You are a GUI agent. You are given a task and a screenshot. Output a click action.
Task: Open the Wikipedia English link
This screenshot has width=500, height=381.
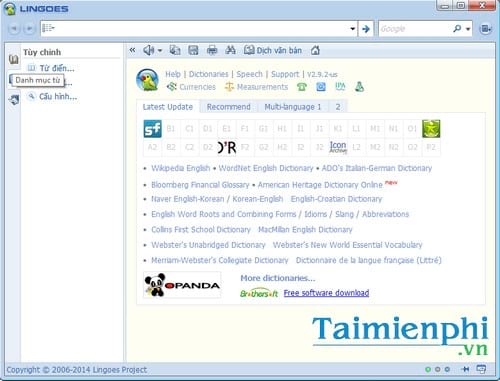(181, 168)
